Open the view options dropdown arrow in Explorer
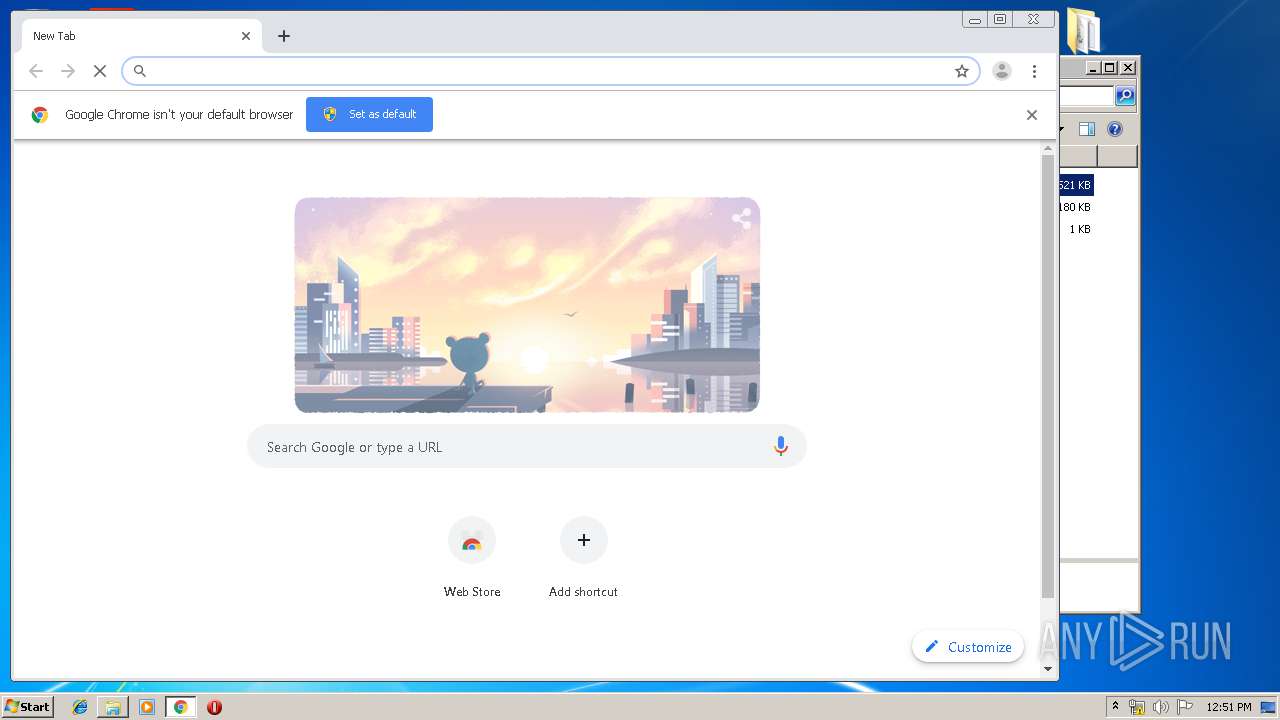This screenshot has width=1280, height=720. 1063,129
